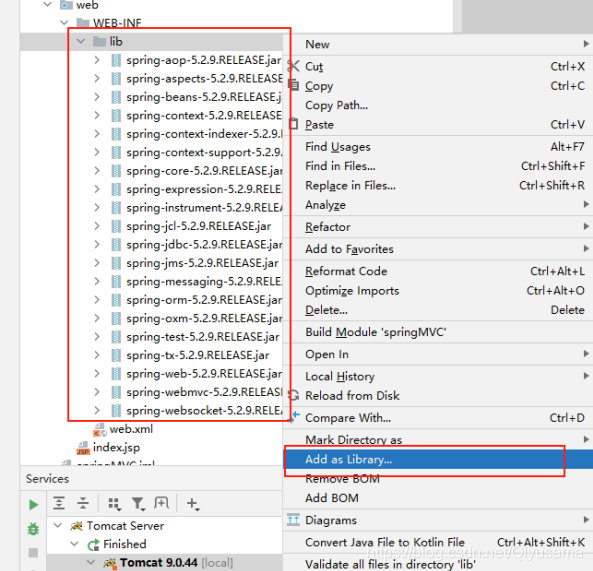This screenshot has height=571, width=593.
Task: Click the Tomcat Server node icon
Action: [76, 526]
